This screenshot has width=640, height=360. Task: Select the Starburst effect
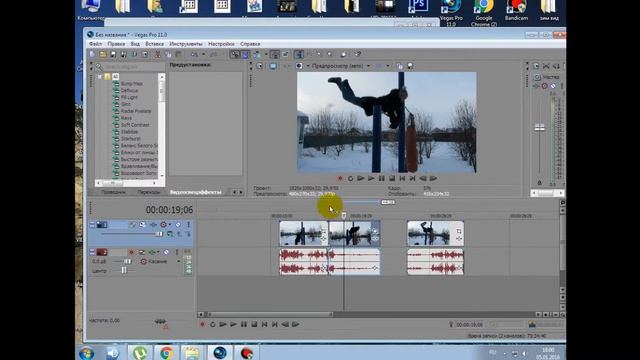130,139
